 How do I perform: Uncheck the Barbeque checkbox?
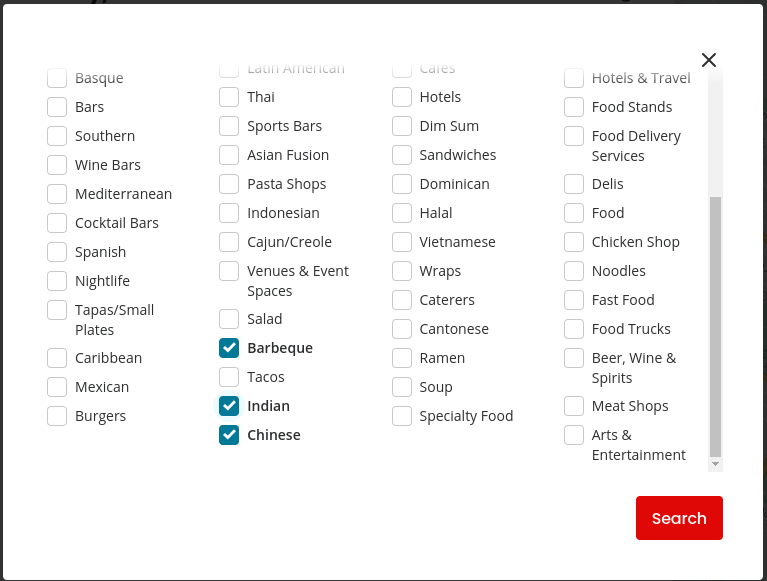[229, 348]
